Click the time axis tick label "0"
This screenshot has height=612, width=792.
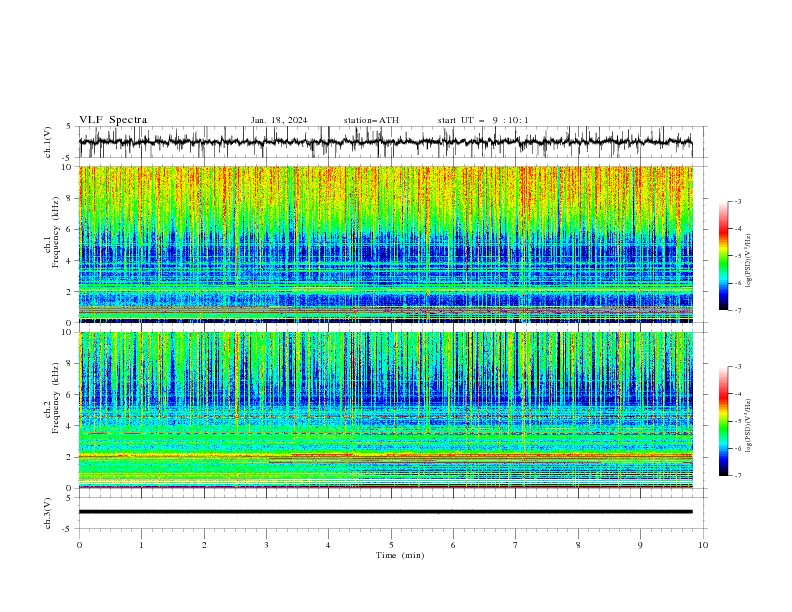click(79, 545)
